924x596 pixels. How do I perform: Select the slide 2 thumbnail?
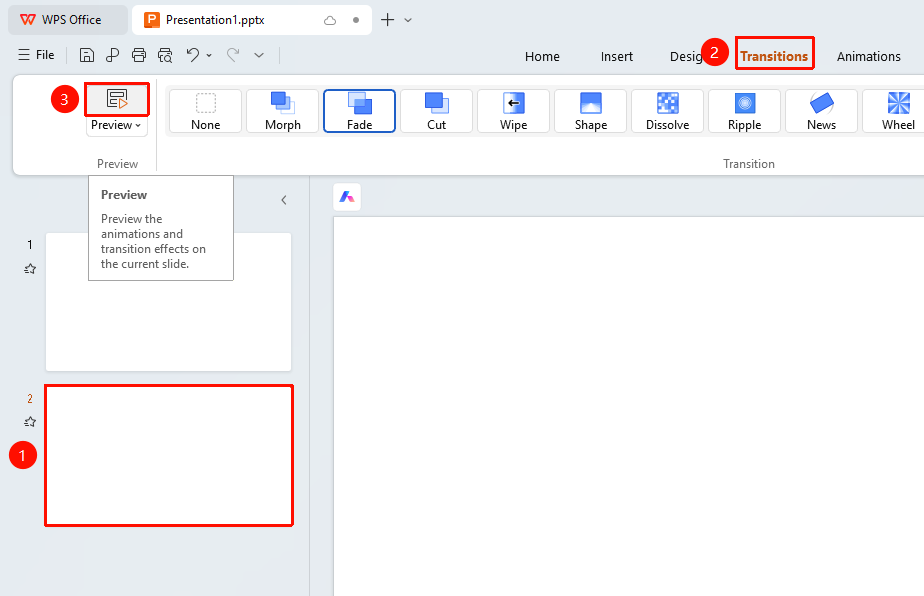169,455
